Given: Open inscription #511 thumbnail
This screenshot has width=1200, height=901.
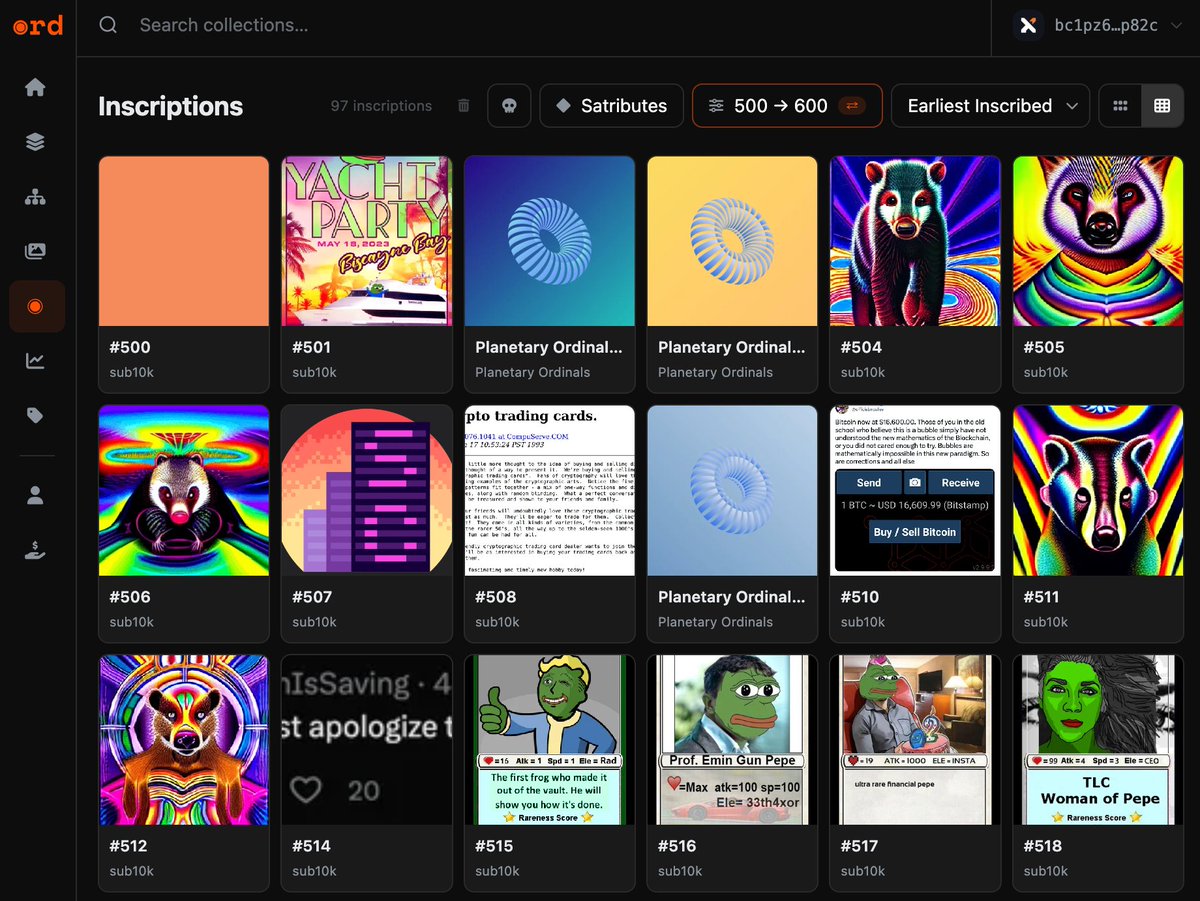Looking at the screenshot, I should [1098, 490].
